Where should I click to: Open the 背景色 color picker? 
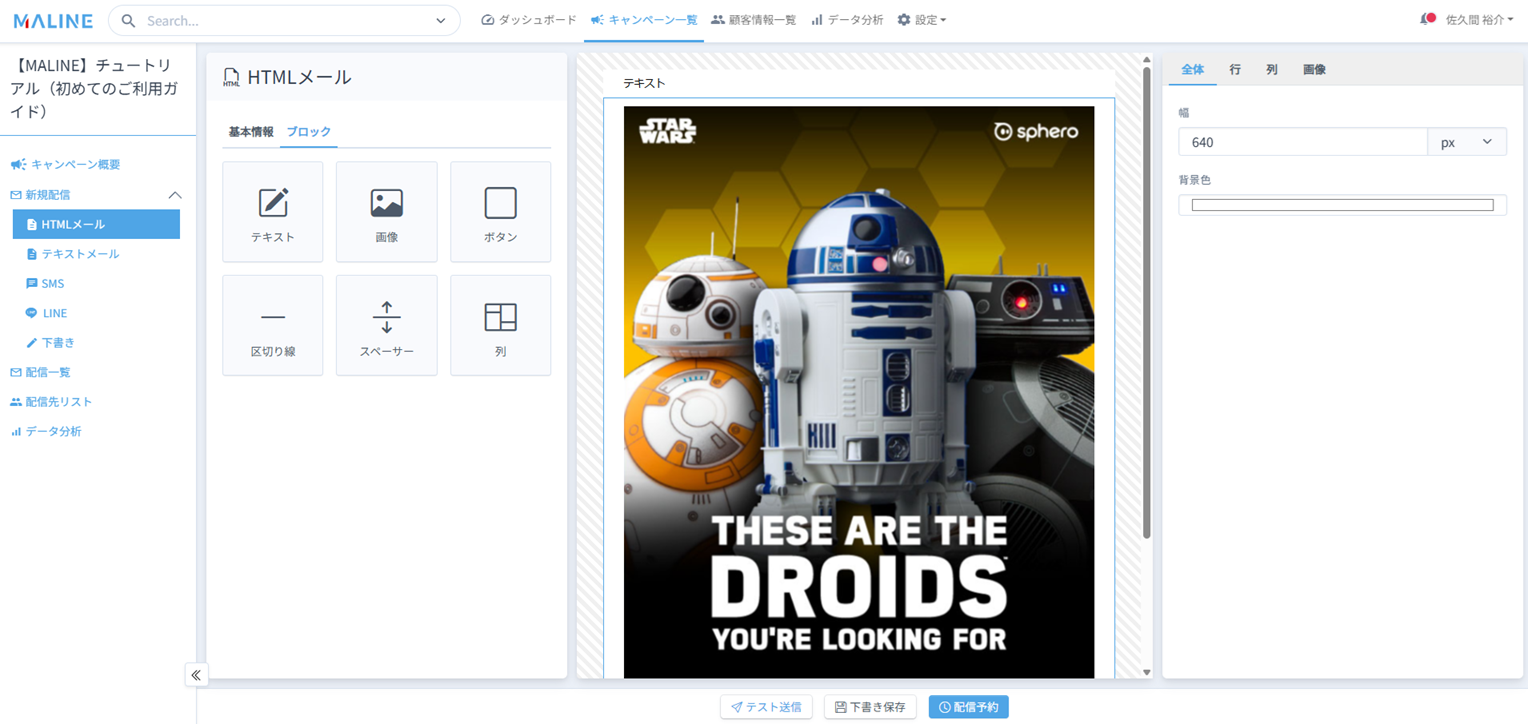click(x=1343, y=205)
